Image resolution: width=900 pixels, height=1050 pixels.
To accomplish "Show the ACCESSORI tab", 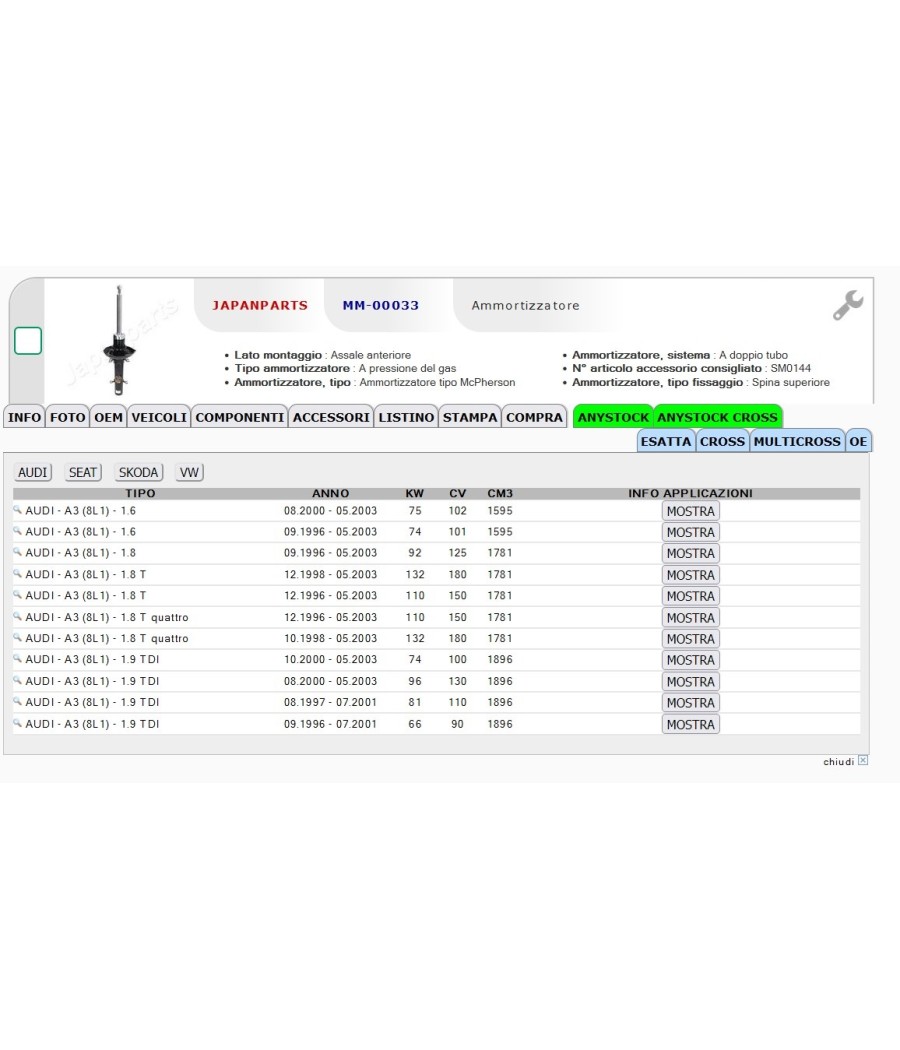I will [x=331, y=417].
